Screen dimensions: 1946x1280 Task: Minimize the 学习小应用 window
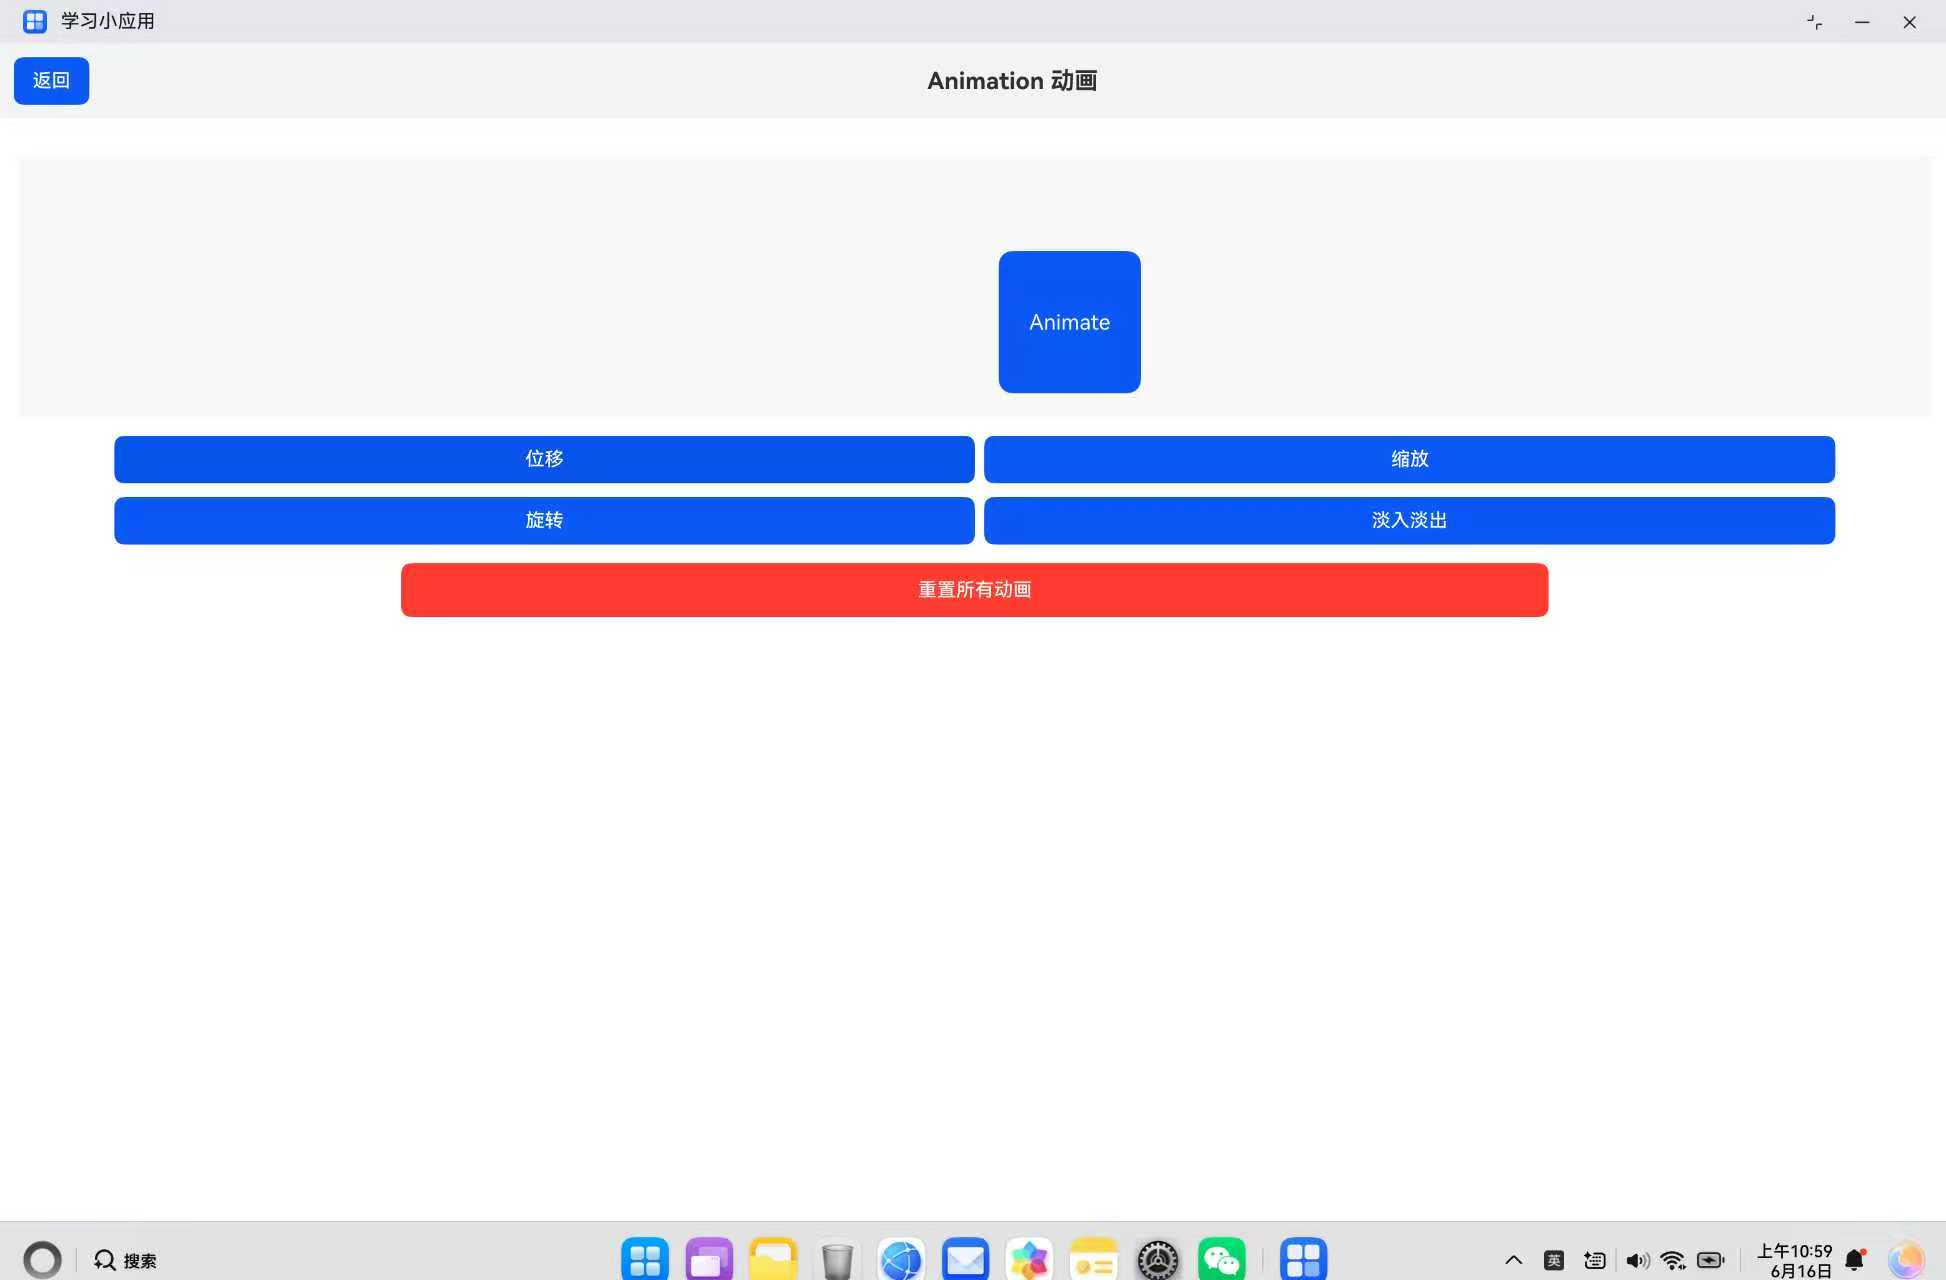(1862, 22)
